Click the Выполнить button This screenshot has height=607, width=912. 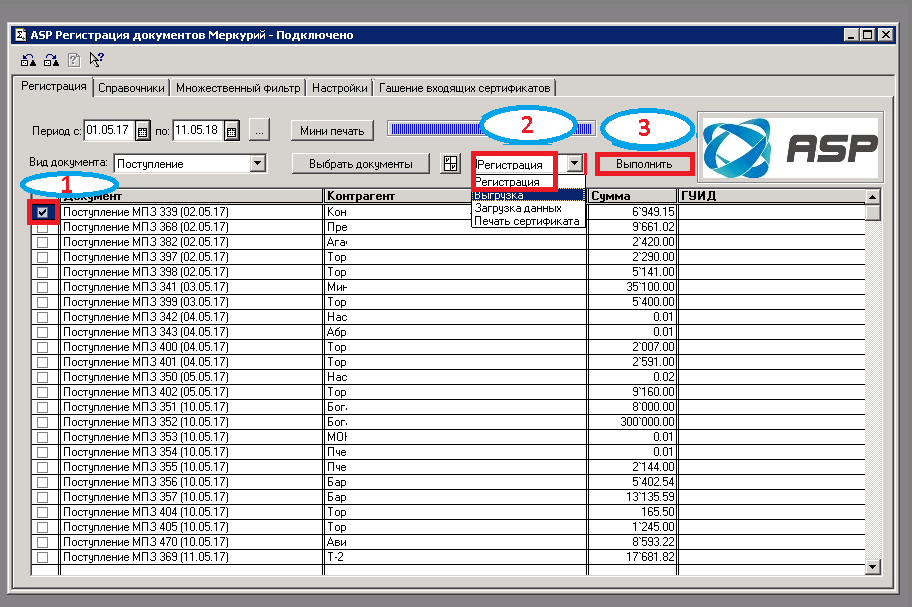click(644, 164)
